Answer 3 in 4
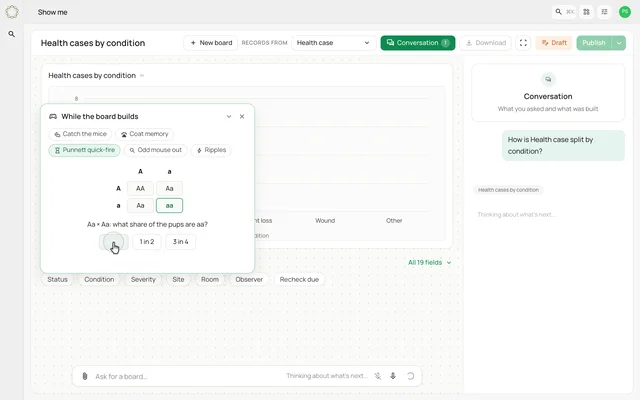The height and width of the screenshot is (400, 640). (x=180, y=242)
